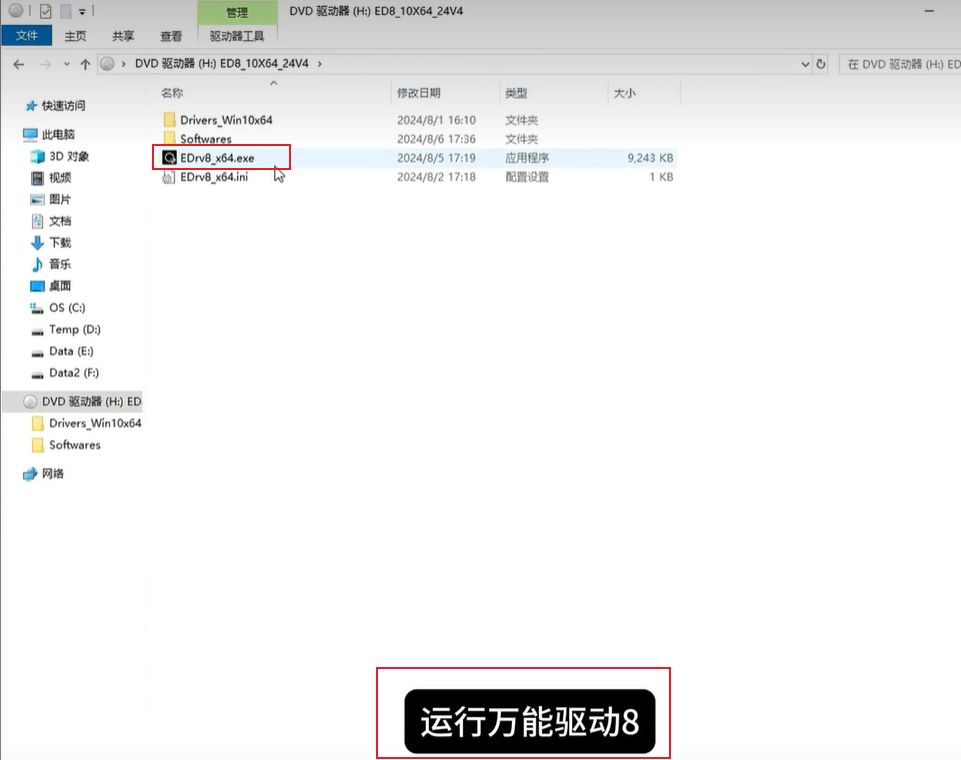Select Network (网络) in the navigation pane

[x=53, y=474]
